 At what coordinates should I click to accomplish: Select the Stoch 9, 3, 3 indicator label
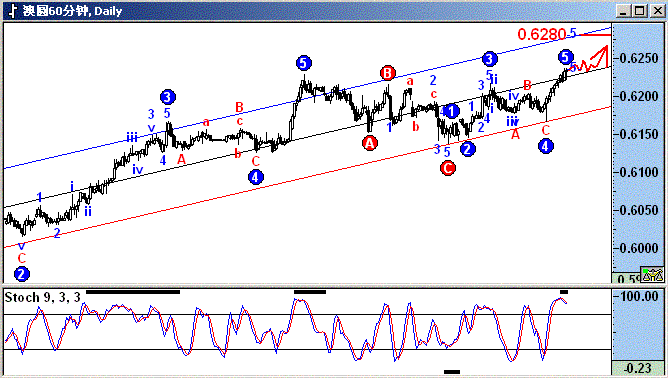pos(43,297)
